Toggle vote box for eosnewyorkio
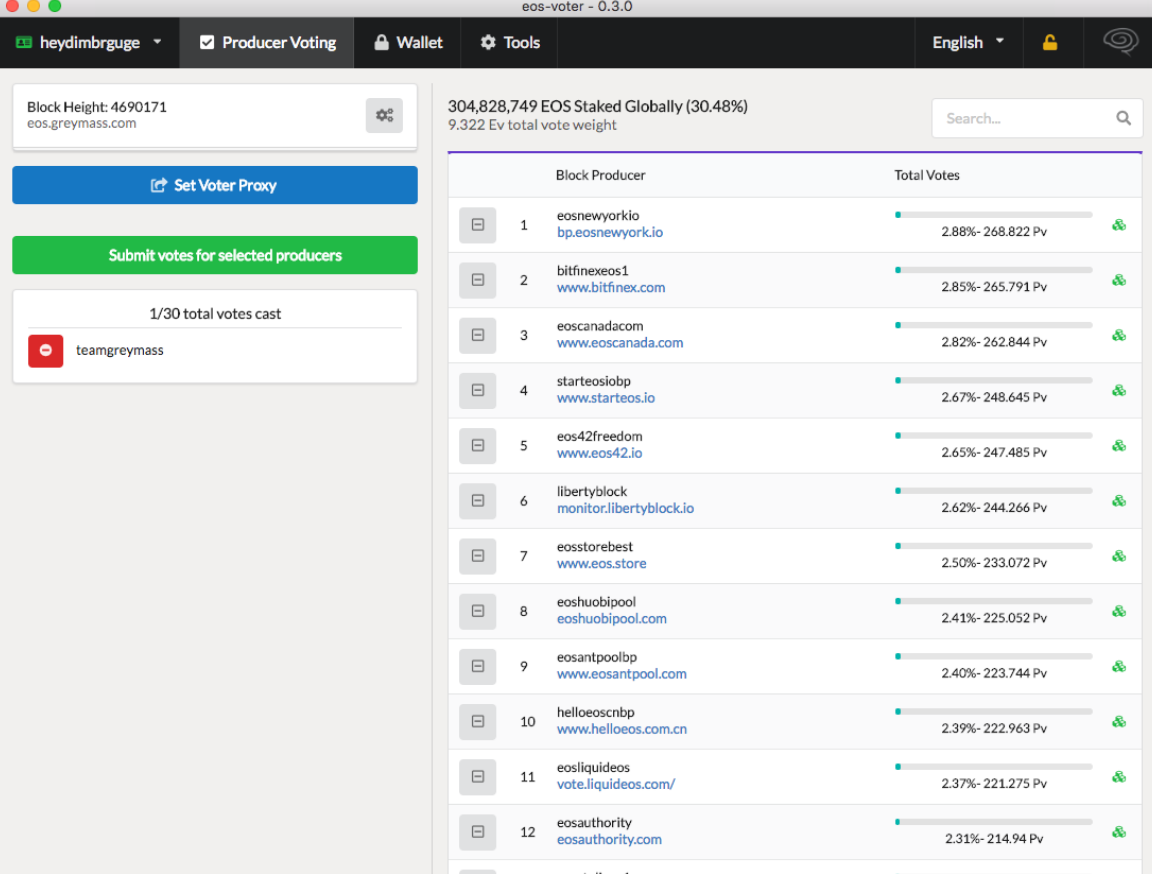Screen dimensions: 1152x874 [x=478, y=225]
